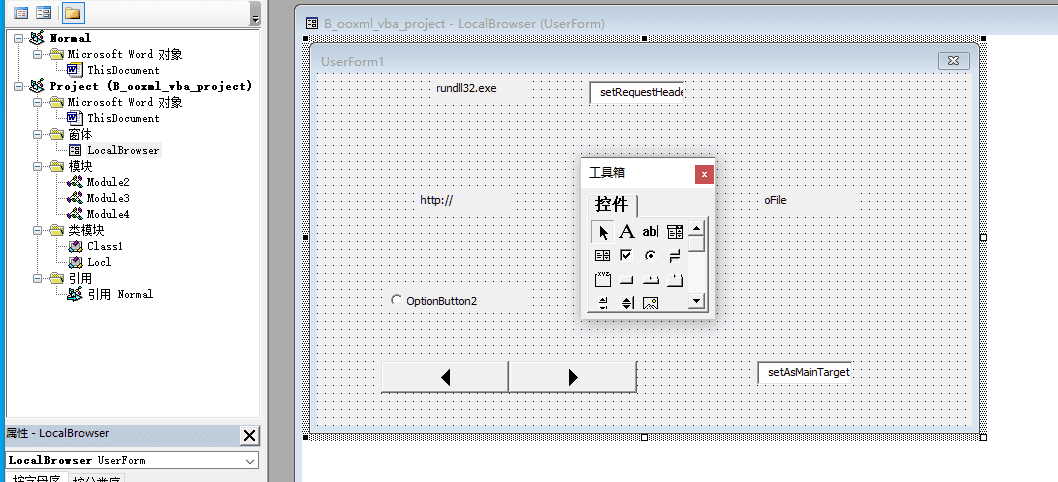1058x482 pixels.
Task: Select Module2 in the tree
Action: [x=108, y=182]
